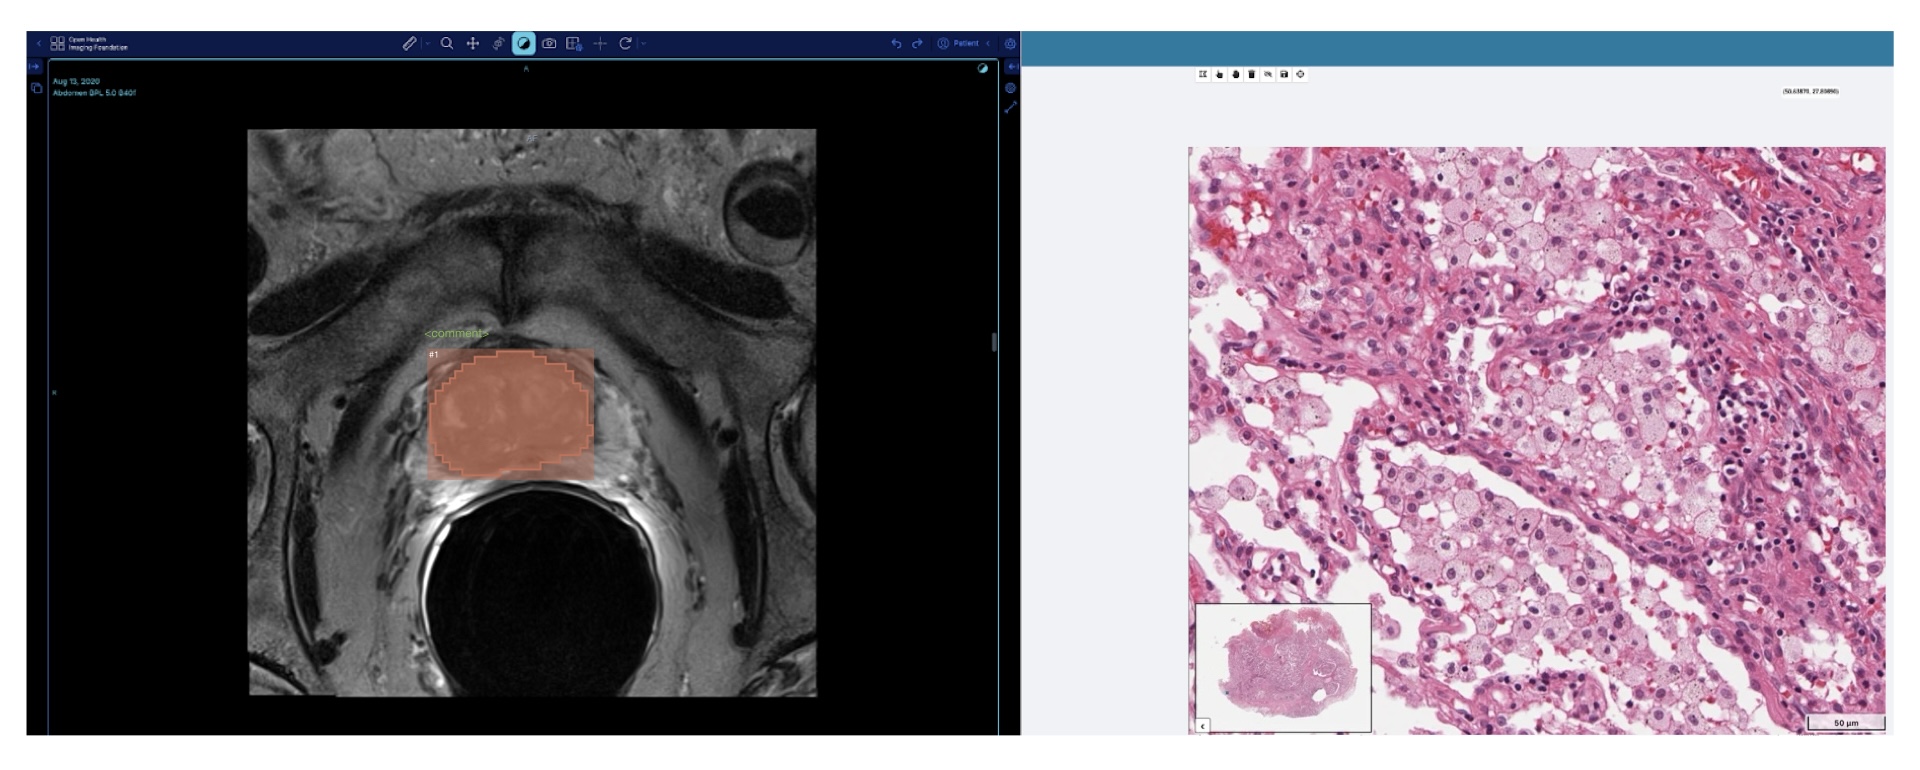Viewport: 1920px width, 770px height.
Task: Click the 50 µm scale bar
Action: [x=1845, y=722]
